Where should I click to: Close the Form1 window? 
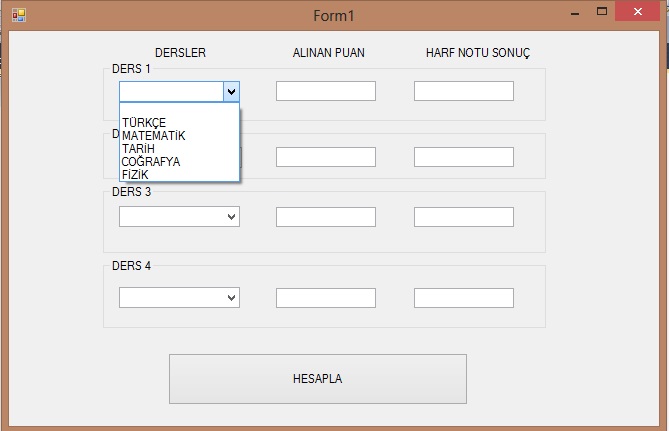coord(637,12)
